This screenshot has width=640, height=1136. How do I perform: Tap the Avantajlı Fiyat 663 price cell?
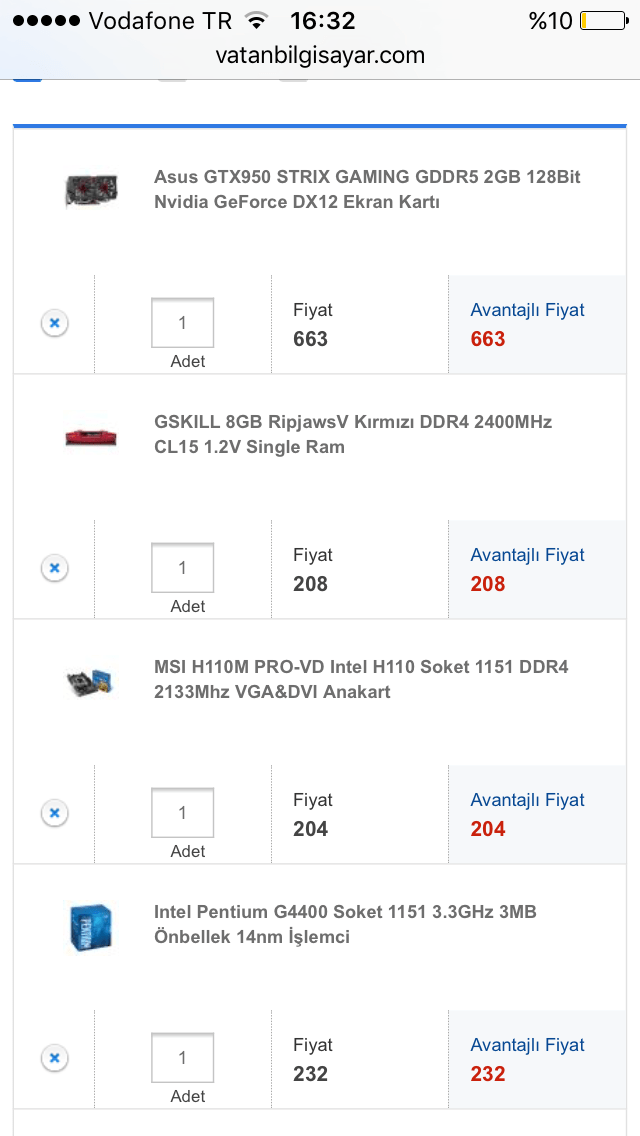tap(537, 325)
